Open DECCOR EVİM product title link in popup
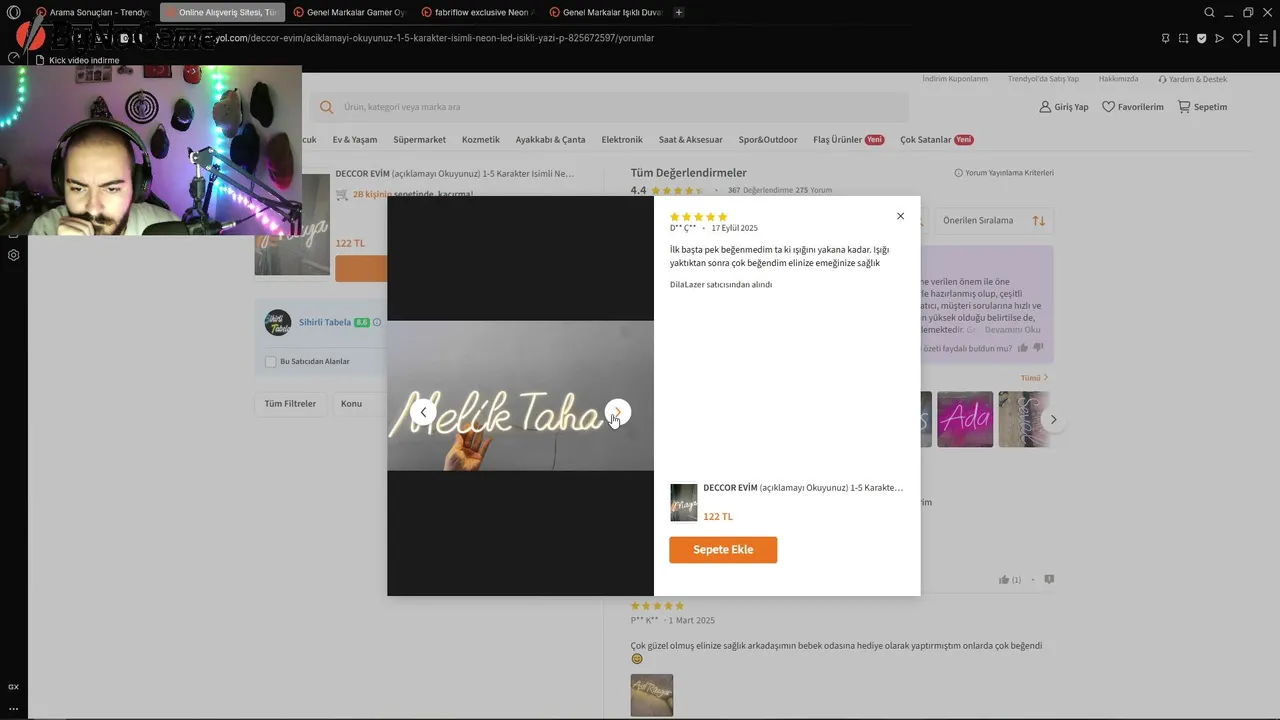Image resolution: width=1280 pixels, height=720 pixels. tap(803, 488)
